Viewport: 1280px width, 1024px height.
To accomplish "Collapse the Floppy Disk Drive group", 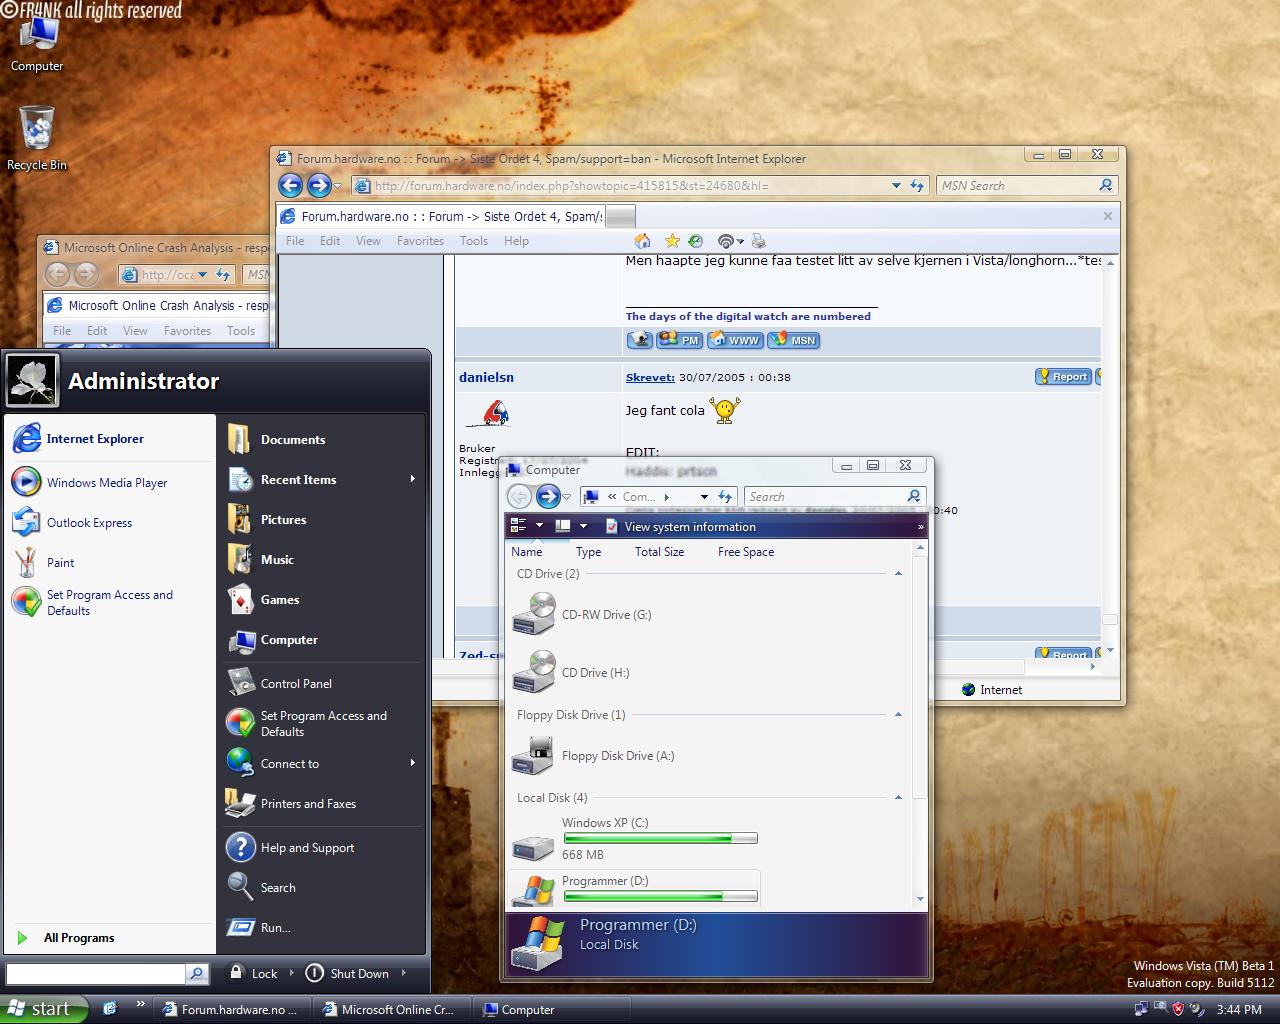I will (x=898, y=715).
